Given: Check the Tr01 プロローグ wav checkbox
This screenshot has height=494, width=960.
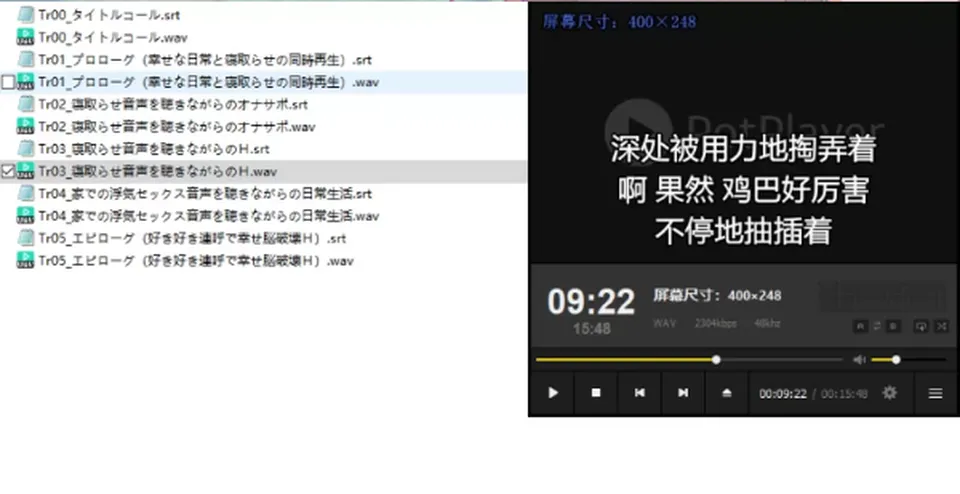Looking at the screenshot, I should [x=8, y=82].
